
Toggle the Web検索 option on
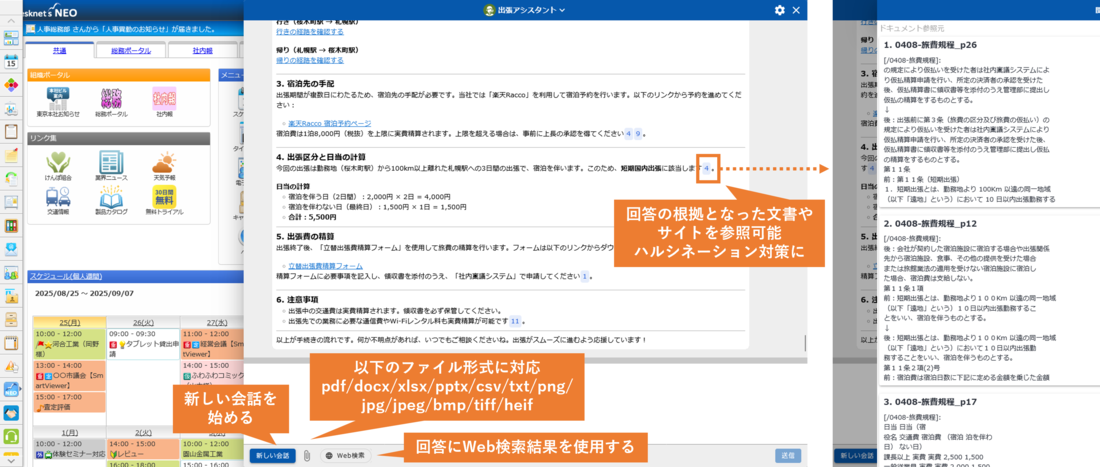click(344, 455)
